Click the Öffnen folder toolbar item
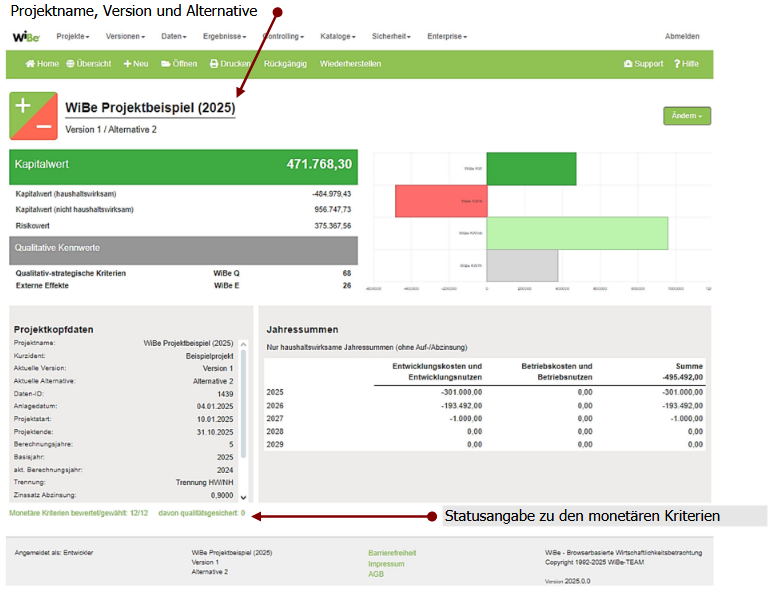The width and height of the screenshot is (770, 593). 179,64
